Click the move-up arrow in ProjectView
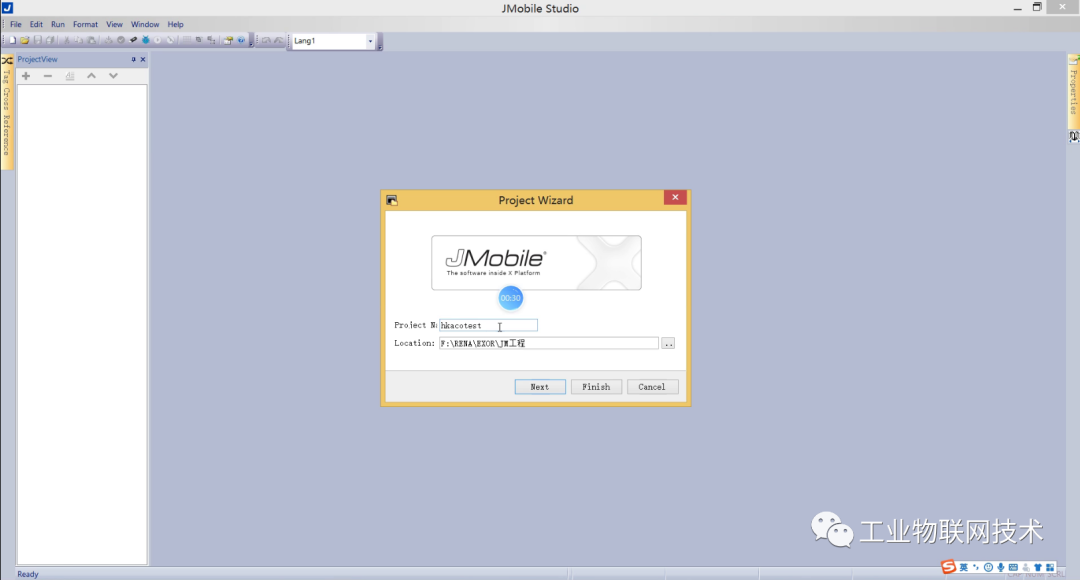 92,74
